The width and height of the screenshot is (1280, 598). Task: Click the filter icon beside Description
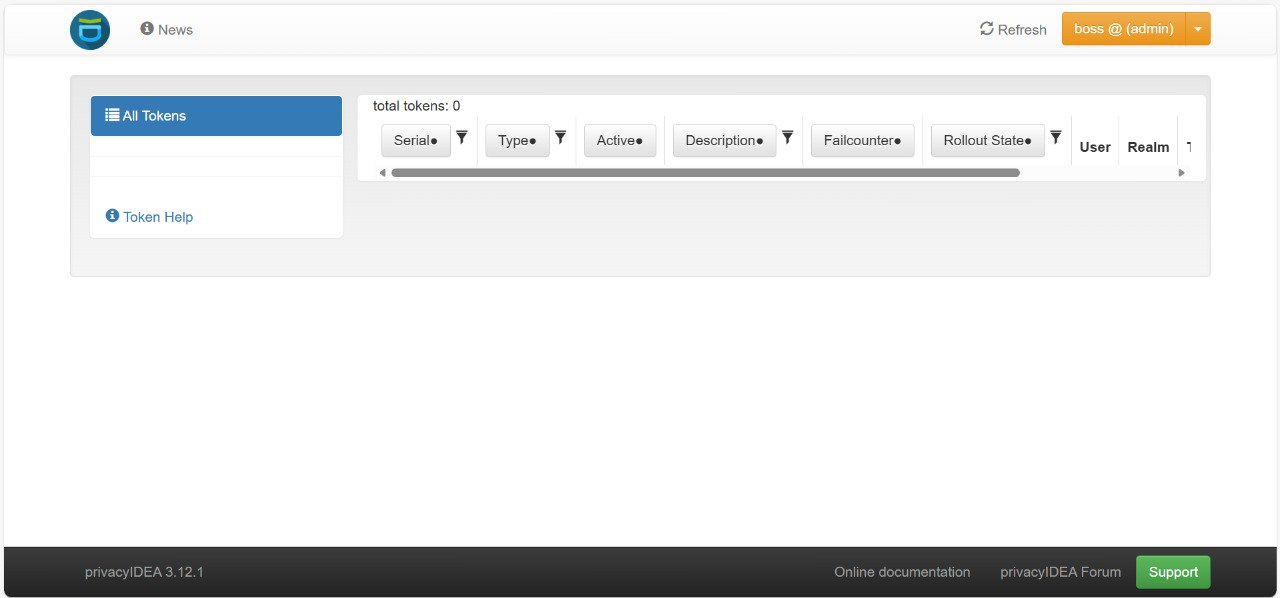[787, 138]
